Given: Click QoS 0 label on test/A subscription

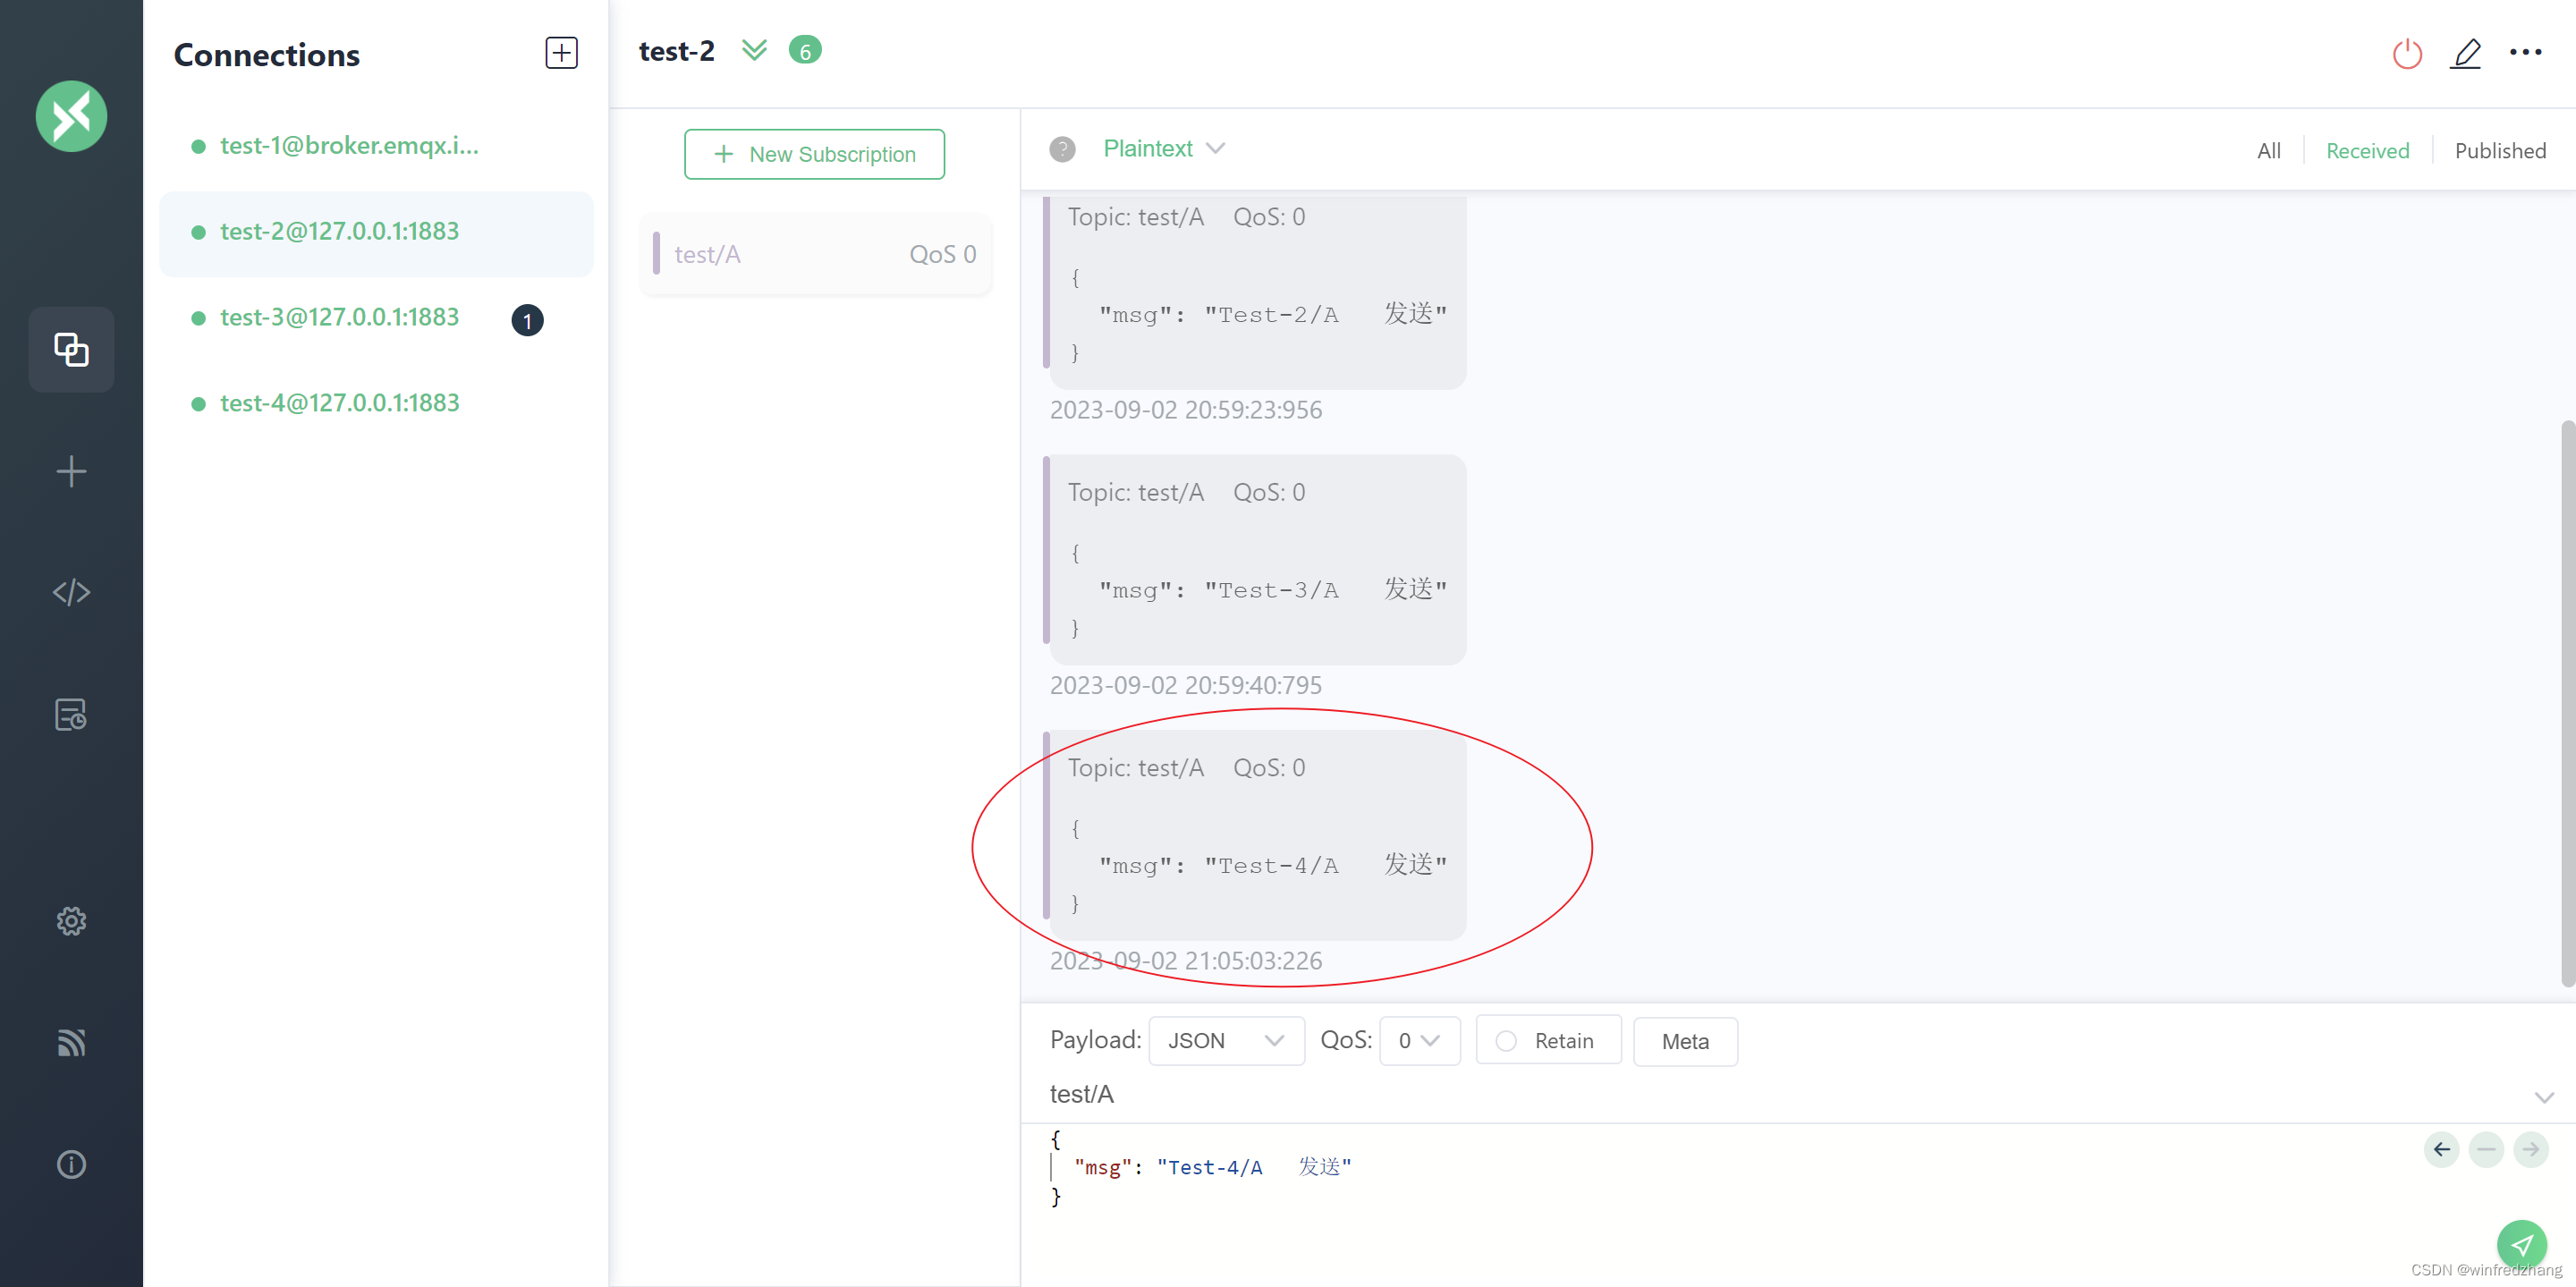Looking at the screenshot, I should point(942,254).
